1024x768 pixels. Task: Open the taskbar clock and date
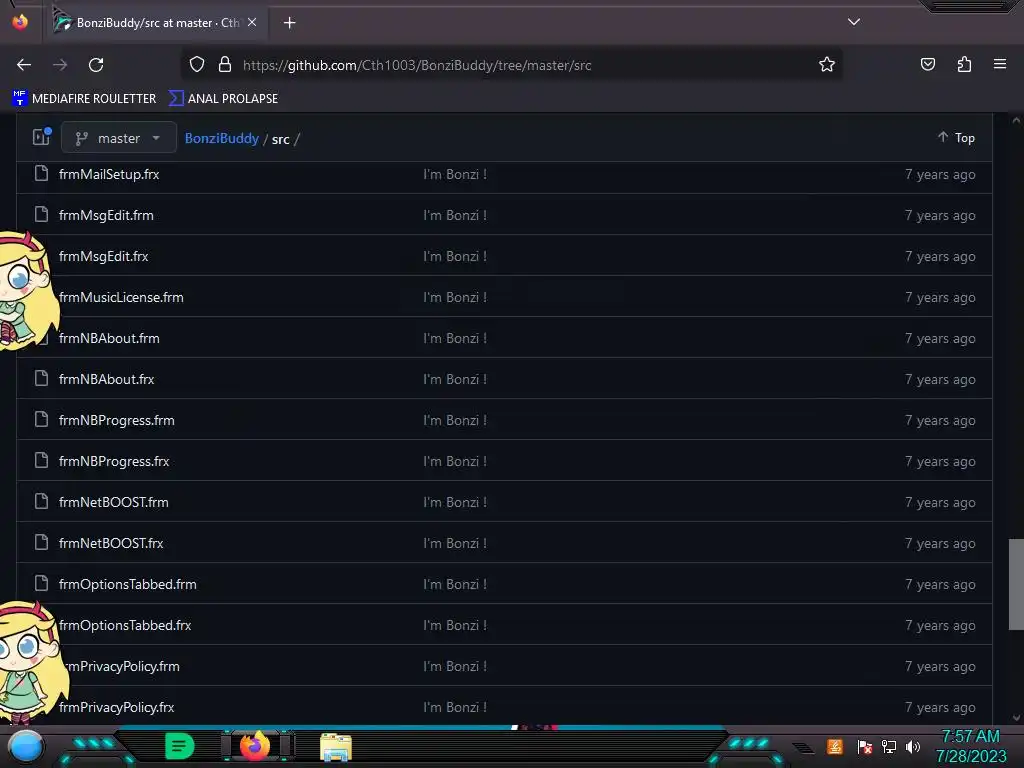(970, 746)
